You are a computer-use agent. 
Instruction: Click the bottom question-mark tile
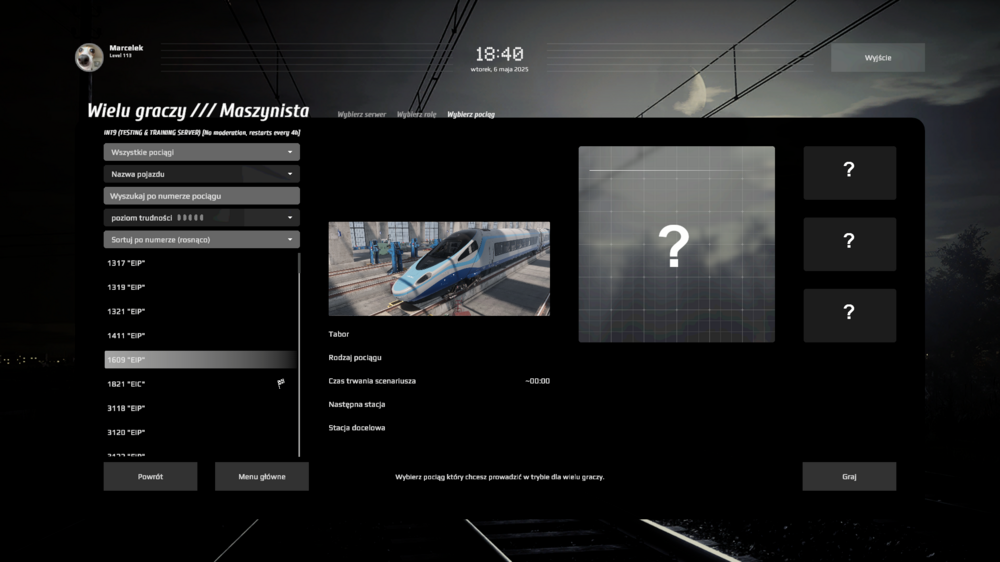click(x=849, y=316)
